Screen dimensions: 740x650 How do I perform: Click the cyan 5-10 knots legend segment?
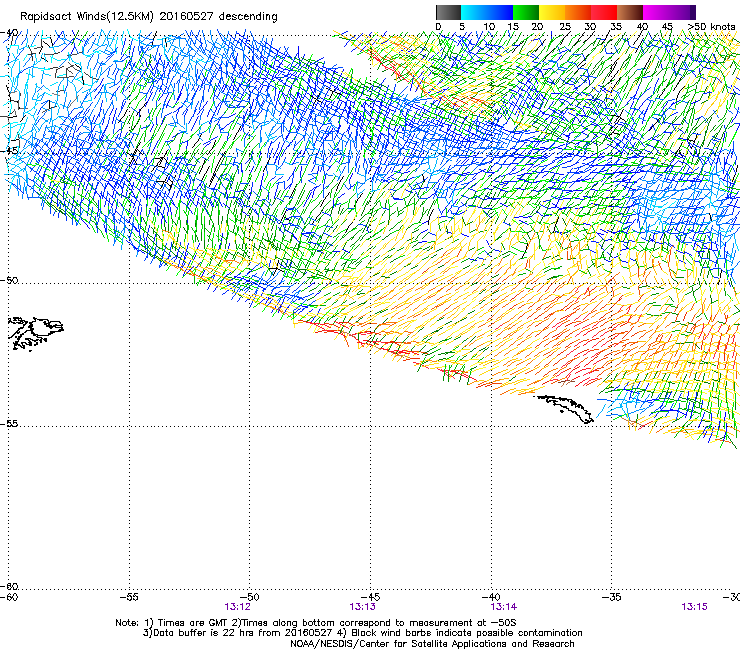click(x=474, y=12)
